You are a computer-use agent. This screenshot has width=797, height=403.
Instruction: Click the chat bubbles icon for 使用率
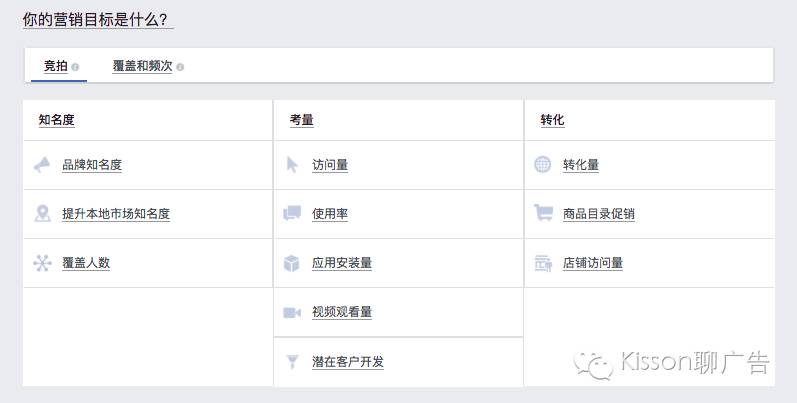pyautogui.click(x=292, y=213)
